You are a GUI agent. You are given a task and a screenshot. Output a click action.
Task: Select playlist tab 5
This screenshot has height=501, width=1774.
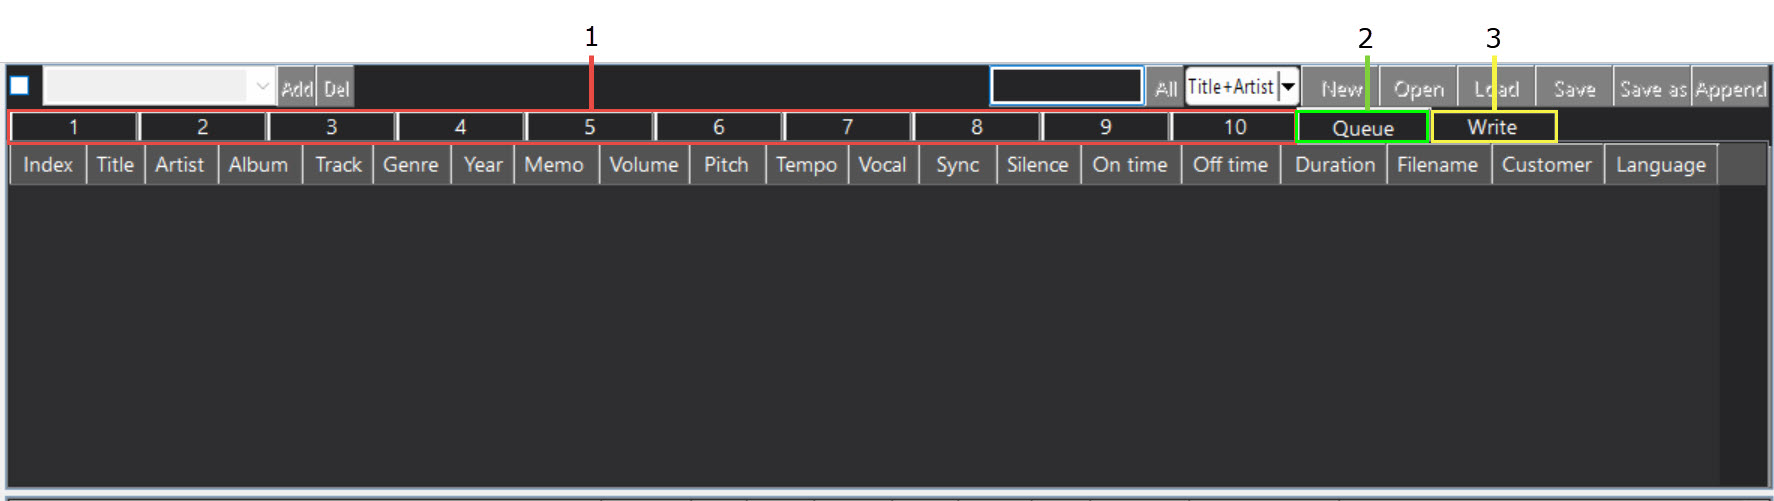(x=590, y=127)
